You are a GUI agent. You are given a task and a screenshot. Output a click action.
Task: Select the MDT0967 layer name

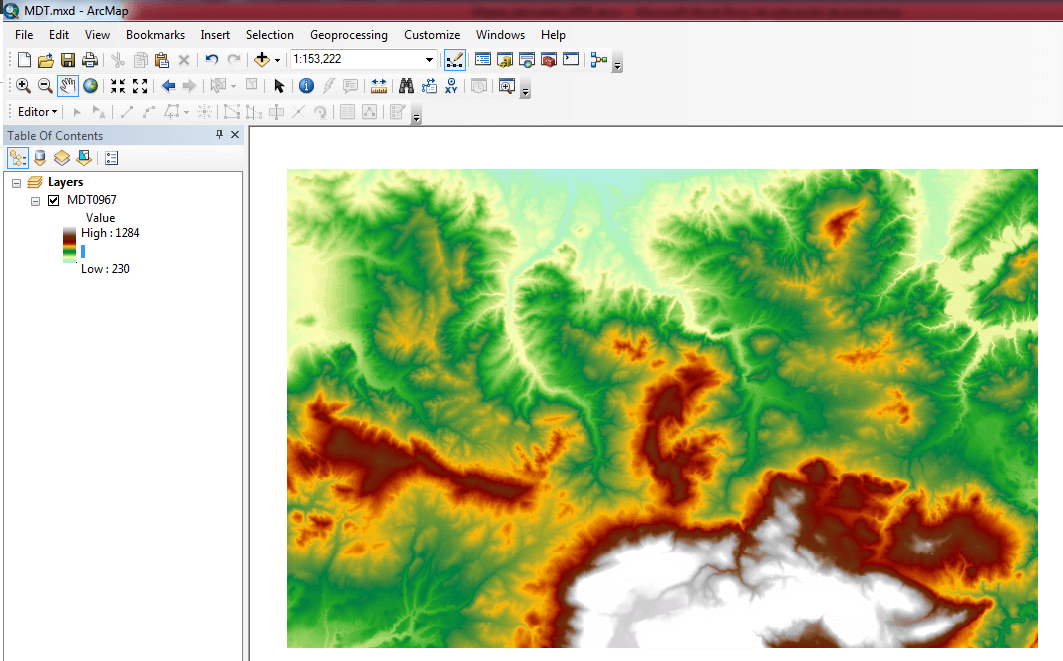tap(91, 200)
